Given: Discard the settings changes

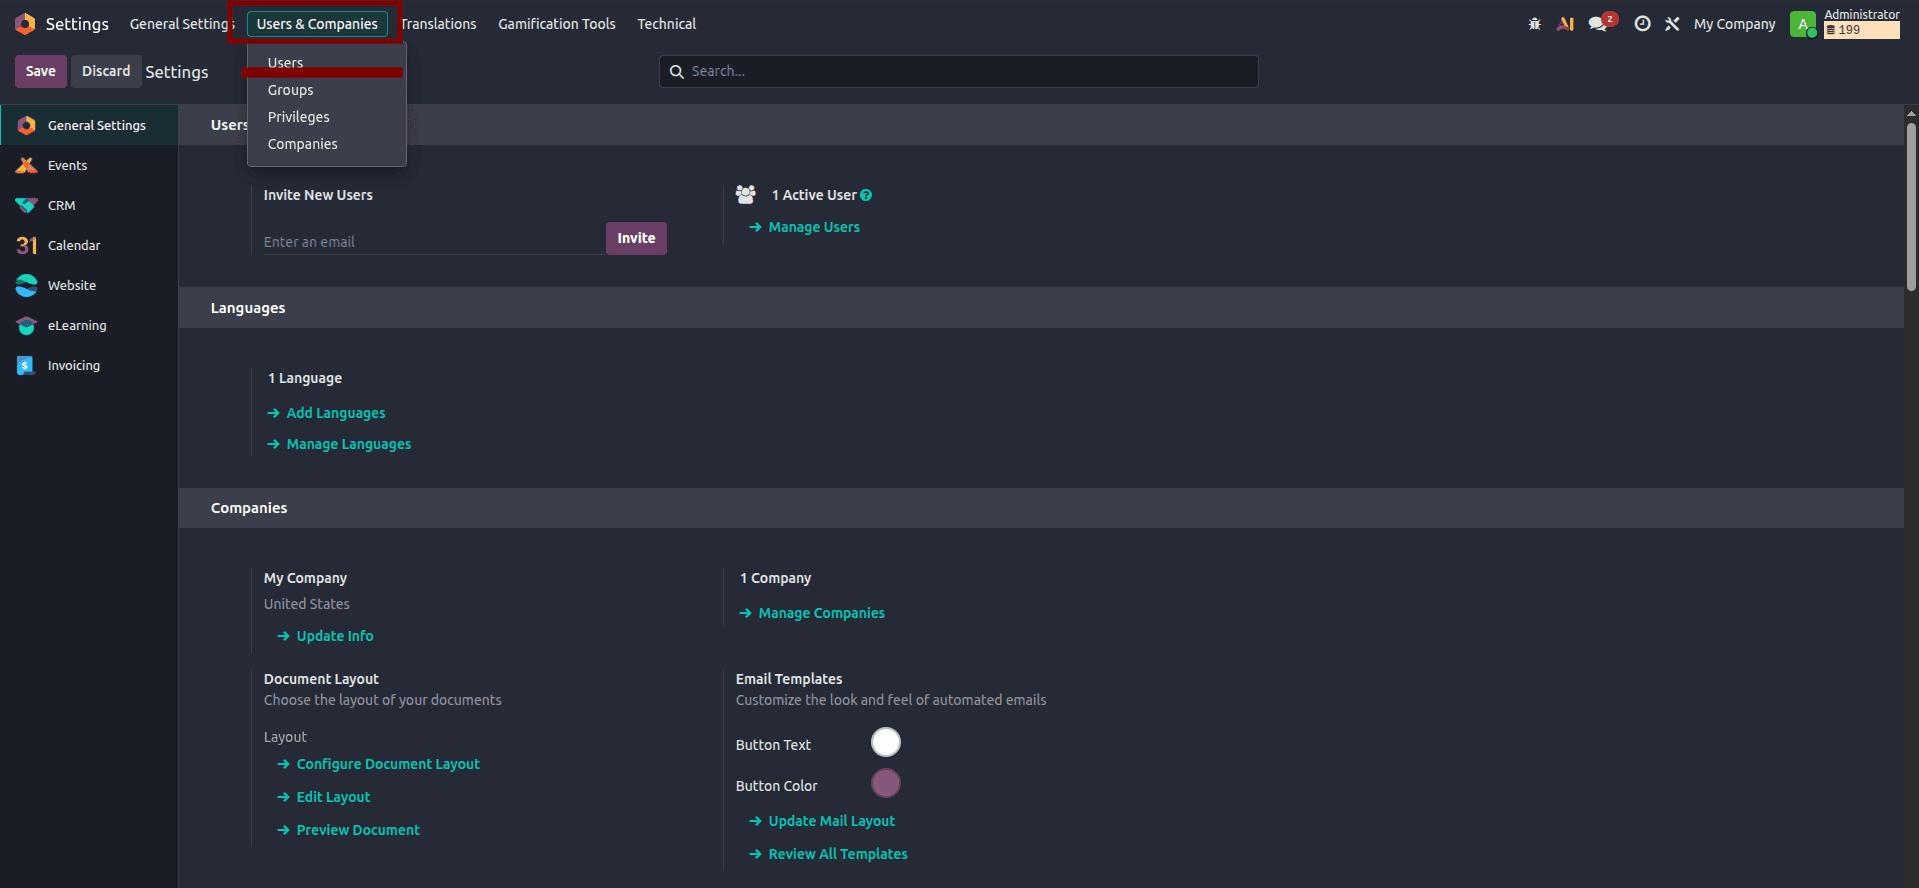Looking at the screenshot, I should (x=106, y=71).
